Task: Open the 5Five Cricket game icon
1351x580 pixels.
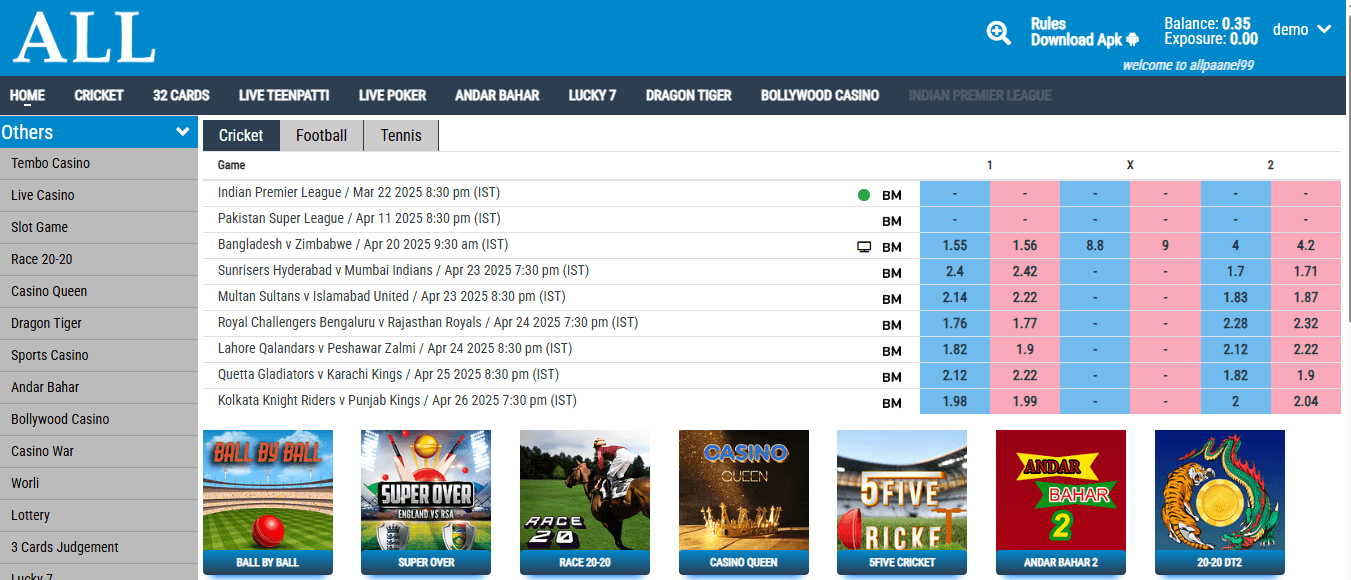Action: [902, 500]
